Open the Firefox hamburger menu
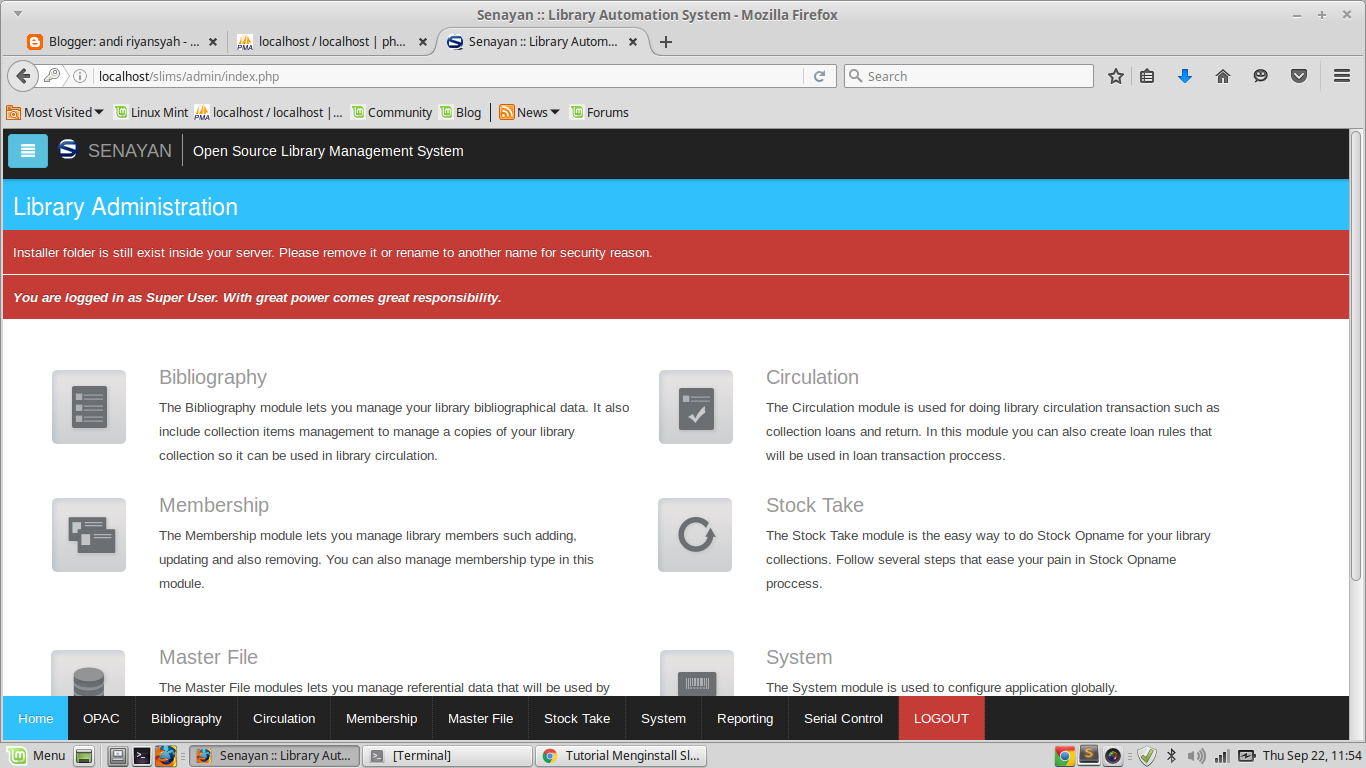The image size is (1366, 768). [x=1340, y=76]
